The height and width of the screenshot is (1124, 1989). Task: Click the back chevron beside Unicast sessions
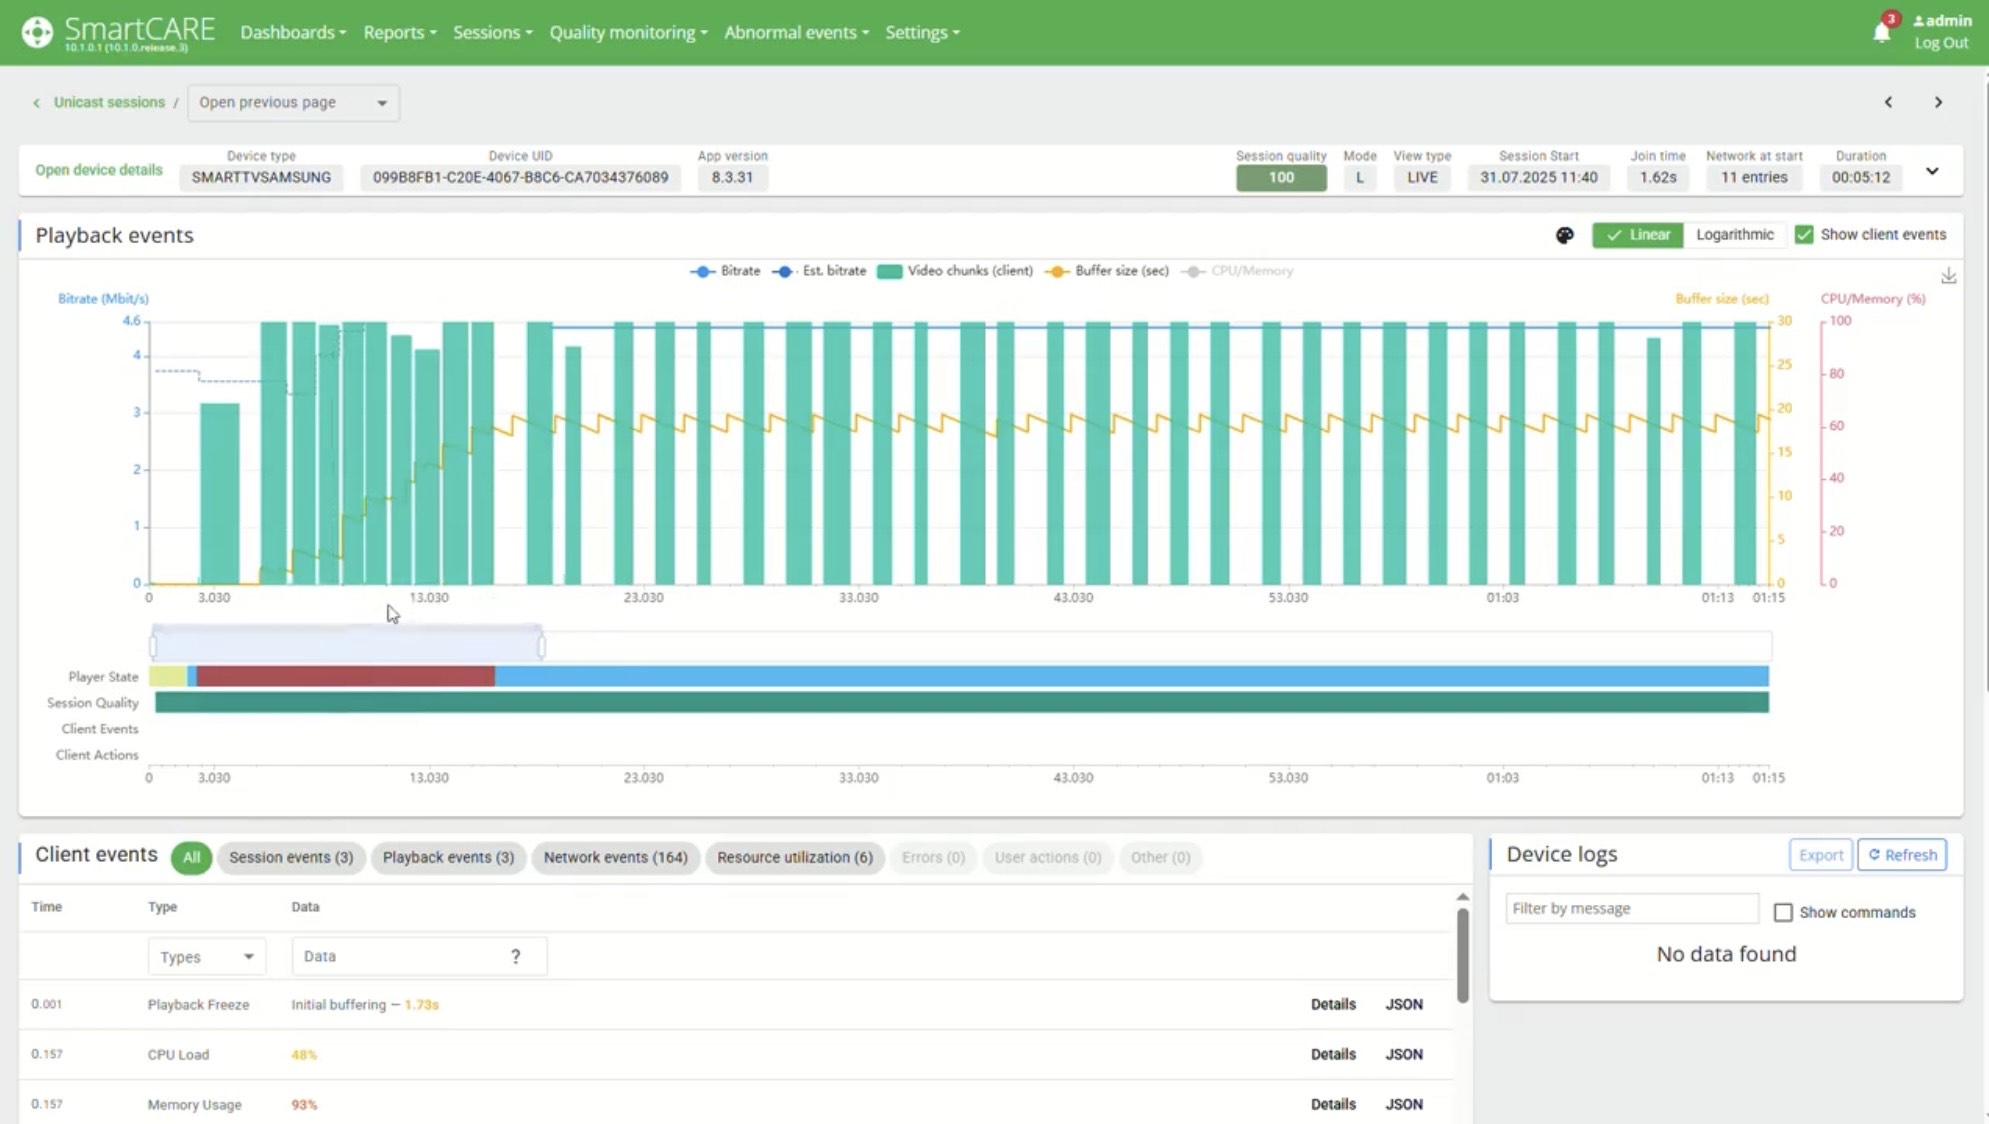[37, 102]
